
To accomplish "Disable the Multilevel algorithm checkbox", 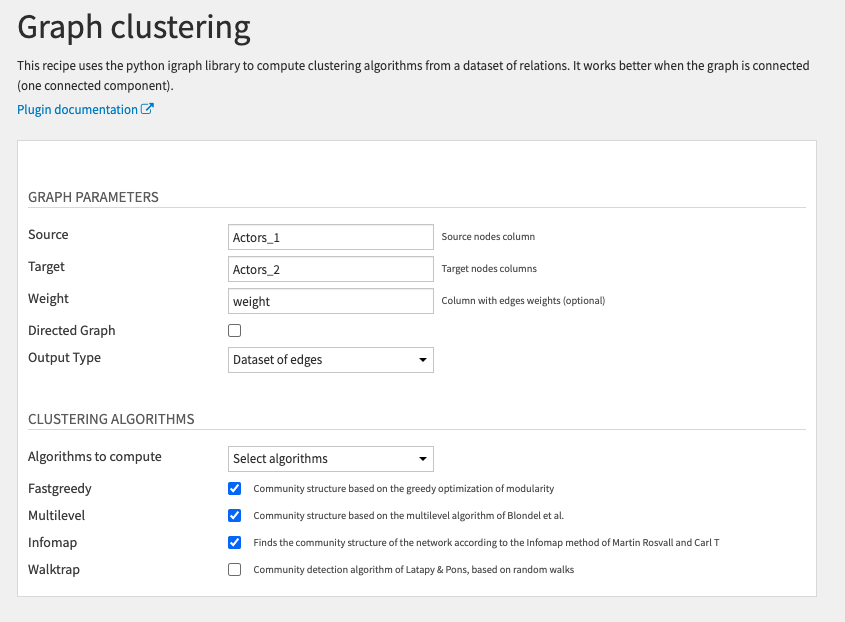I will pos(235,516).
